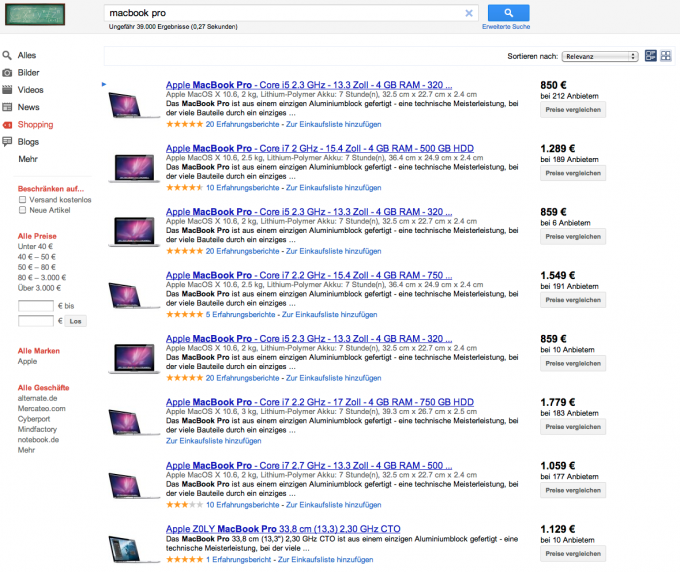Click the minimum price input field
680x572 pixels.
[x=36, y=305]
